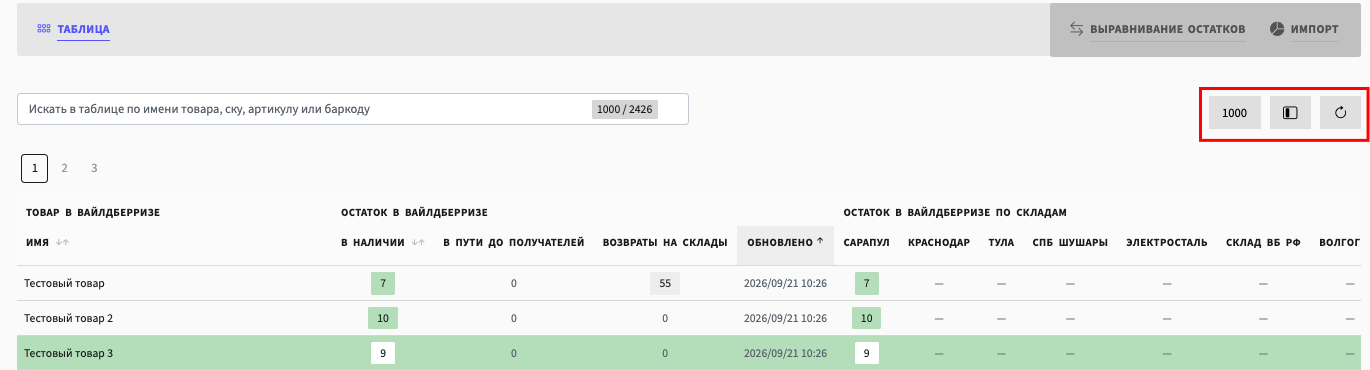Click the returns value 55 badge
Viewport: 1370px width, 370px height.
coord(665,283)
